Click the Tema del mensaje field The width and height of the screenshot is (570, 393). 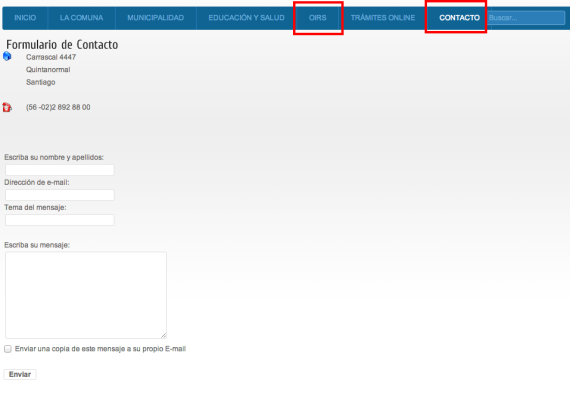pos(60,220)
